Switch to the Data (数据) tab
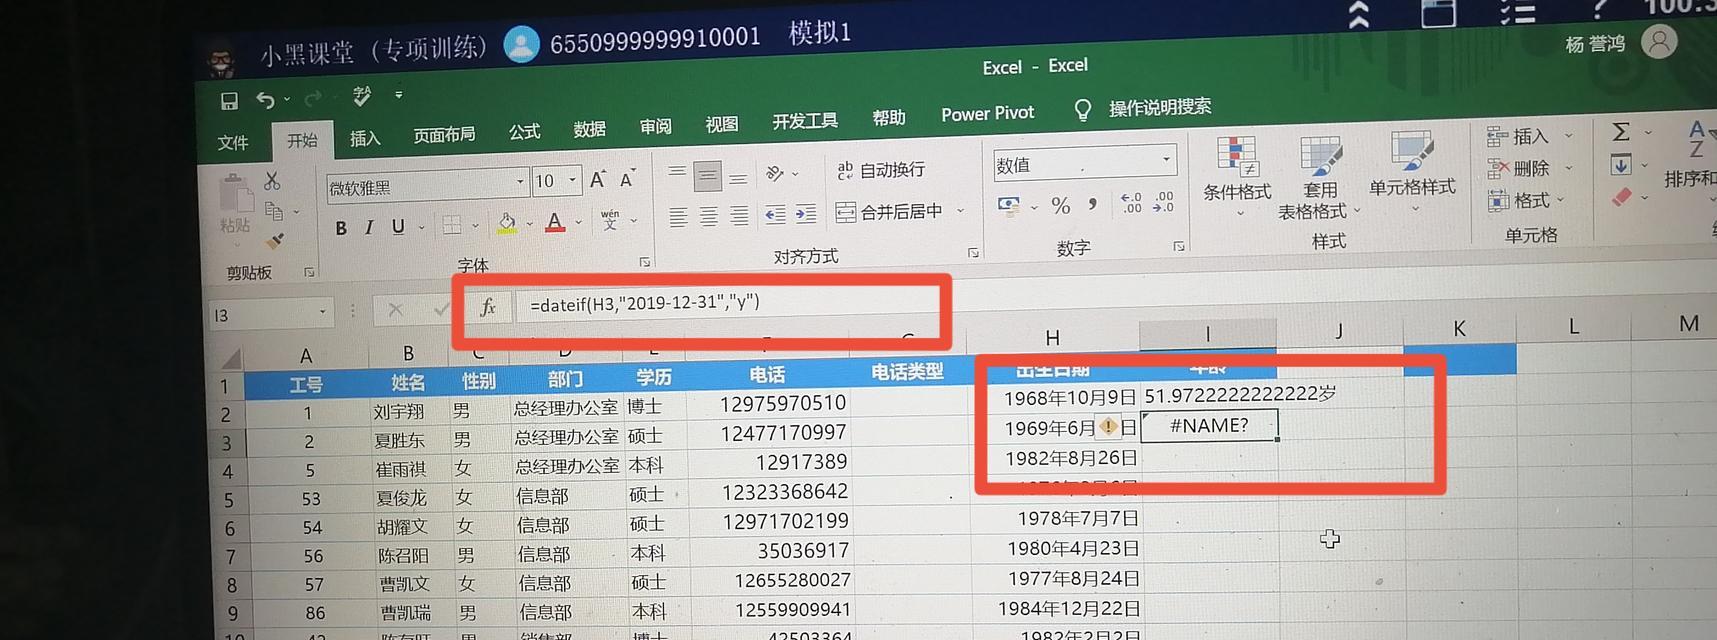 tap(590, 129)
